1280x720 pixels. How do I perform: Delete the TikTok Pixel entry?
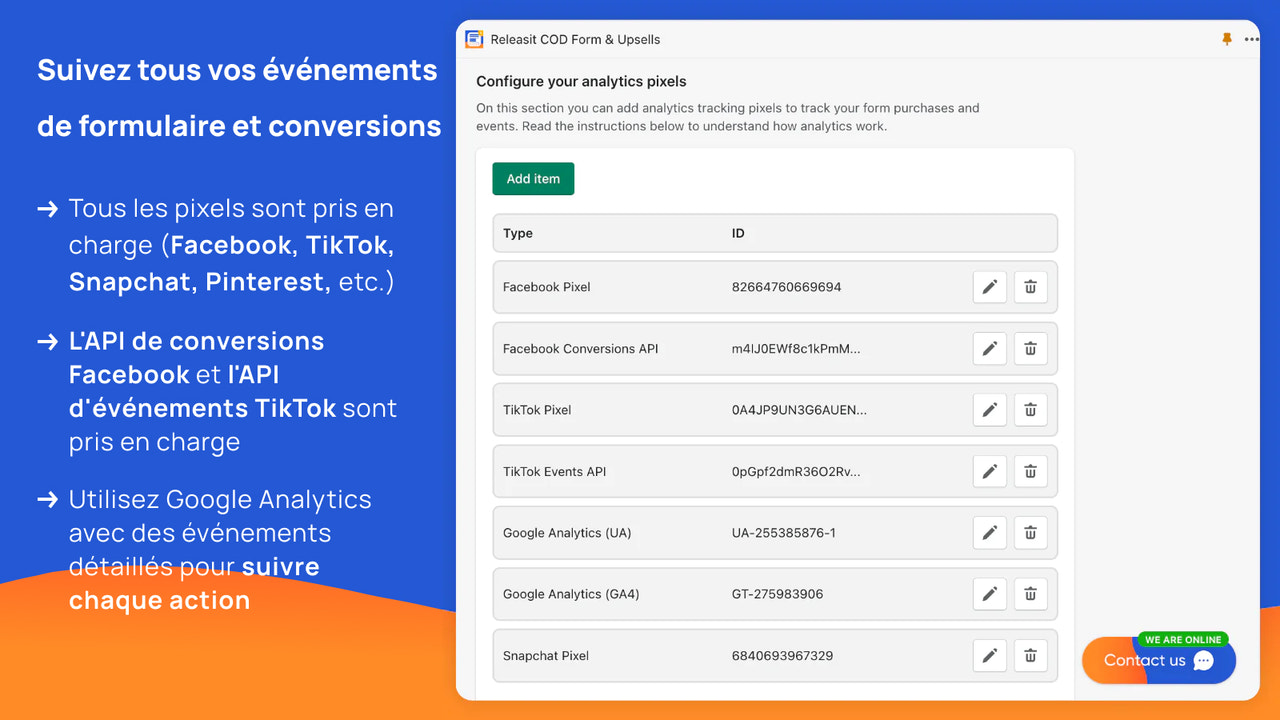[x=1030, y=410]
